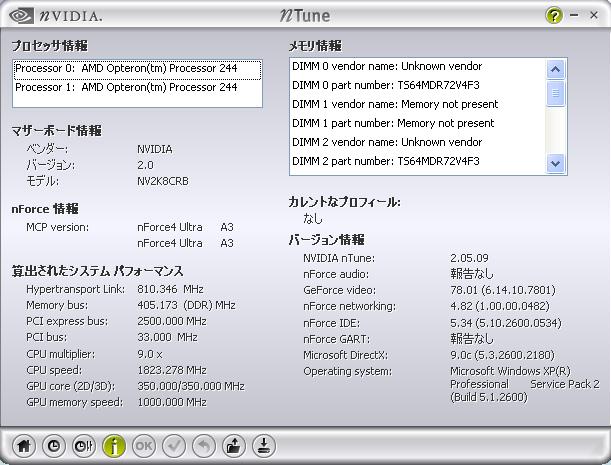Minimize the nTune window
The width and height of the screenshot is (611, 465).
[x=574, y=15]
